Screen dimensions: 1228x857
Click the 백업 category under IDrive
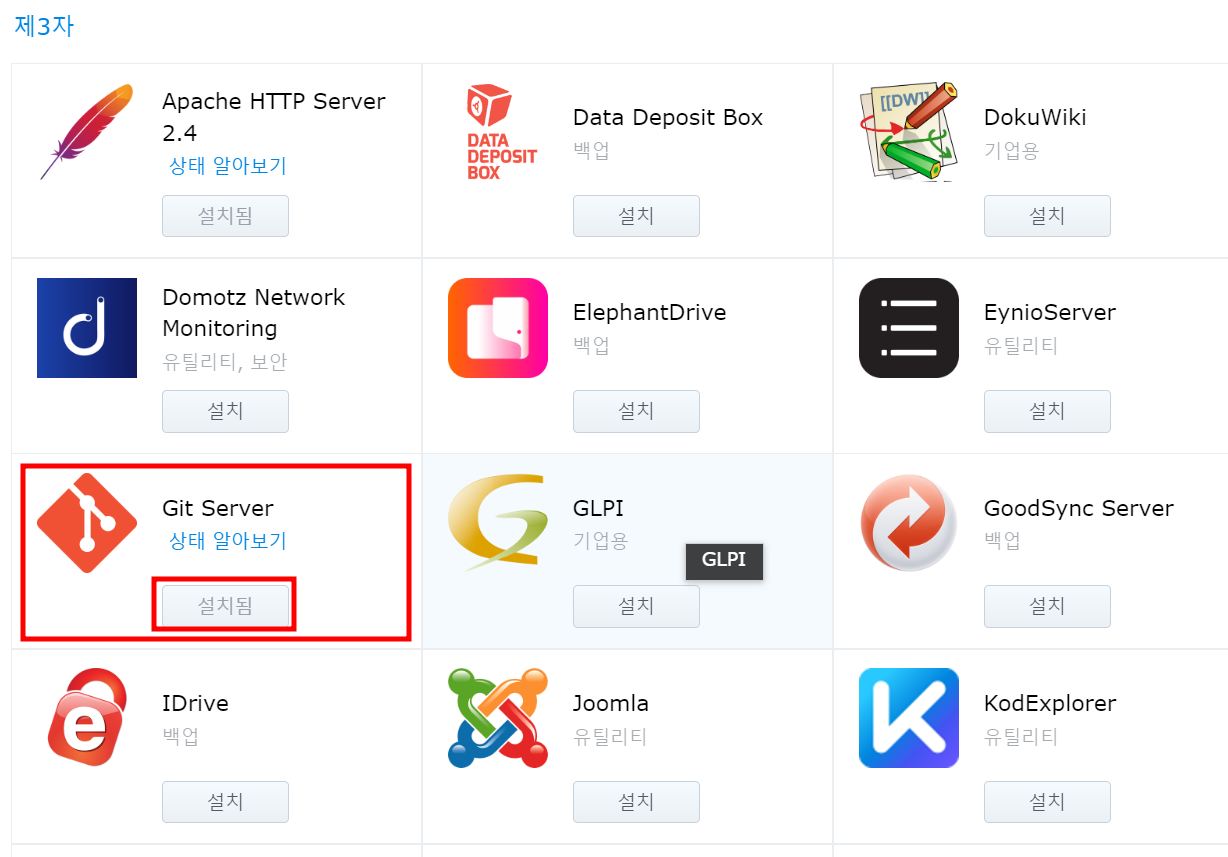click(180, 737)
